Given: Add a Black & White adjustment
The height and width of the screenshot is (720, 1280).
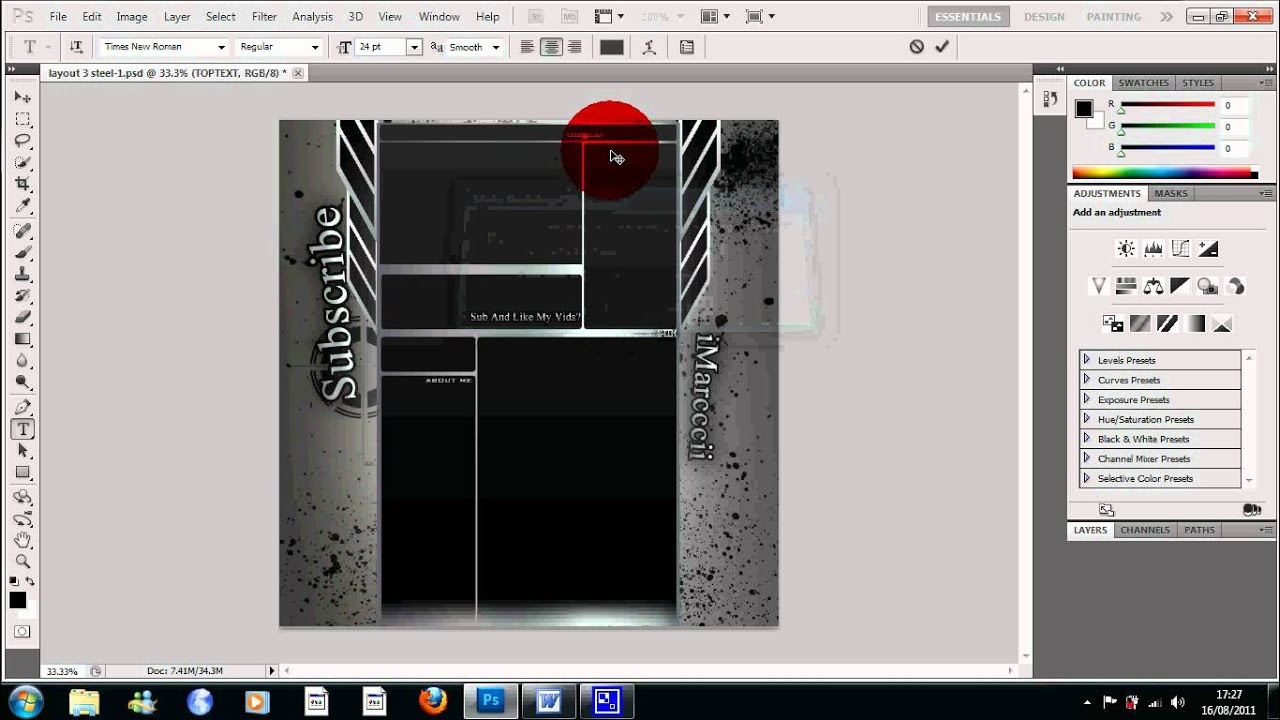Looking at the screenshot, I should 1180,287.
